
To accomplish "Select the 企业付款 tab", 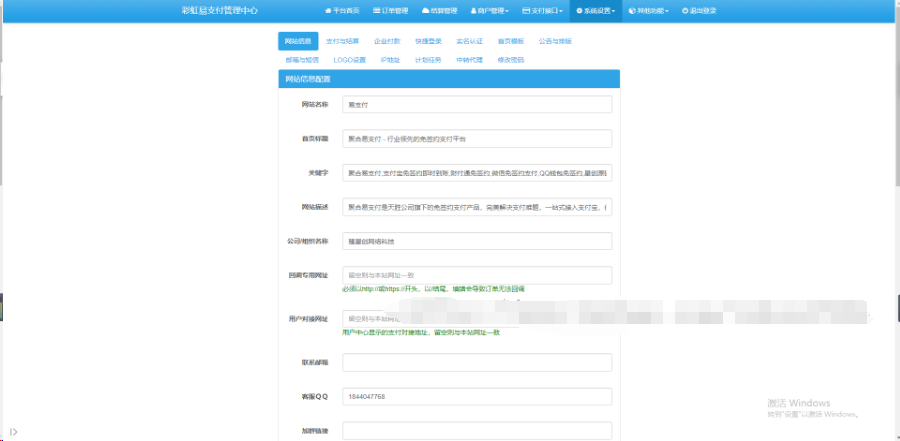I will pos(387,41).
